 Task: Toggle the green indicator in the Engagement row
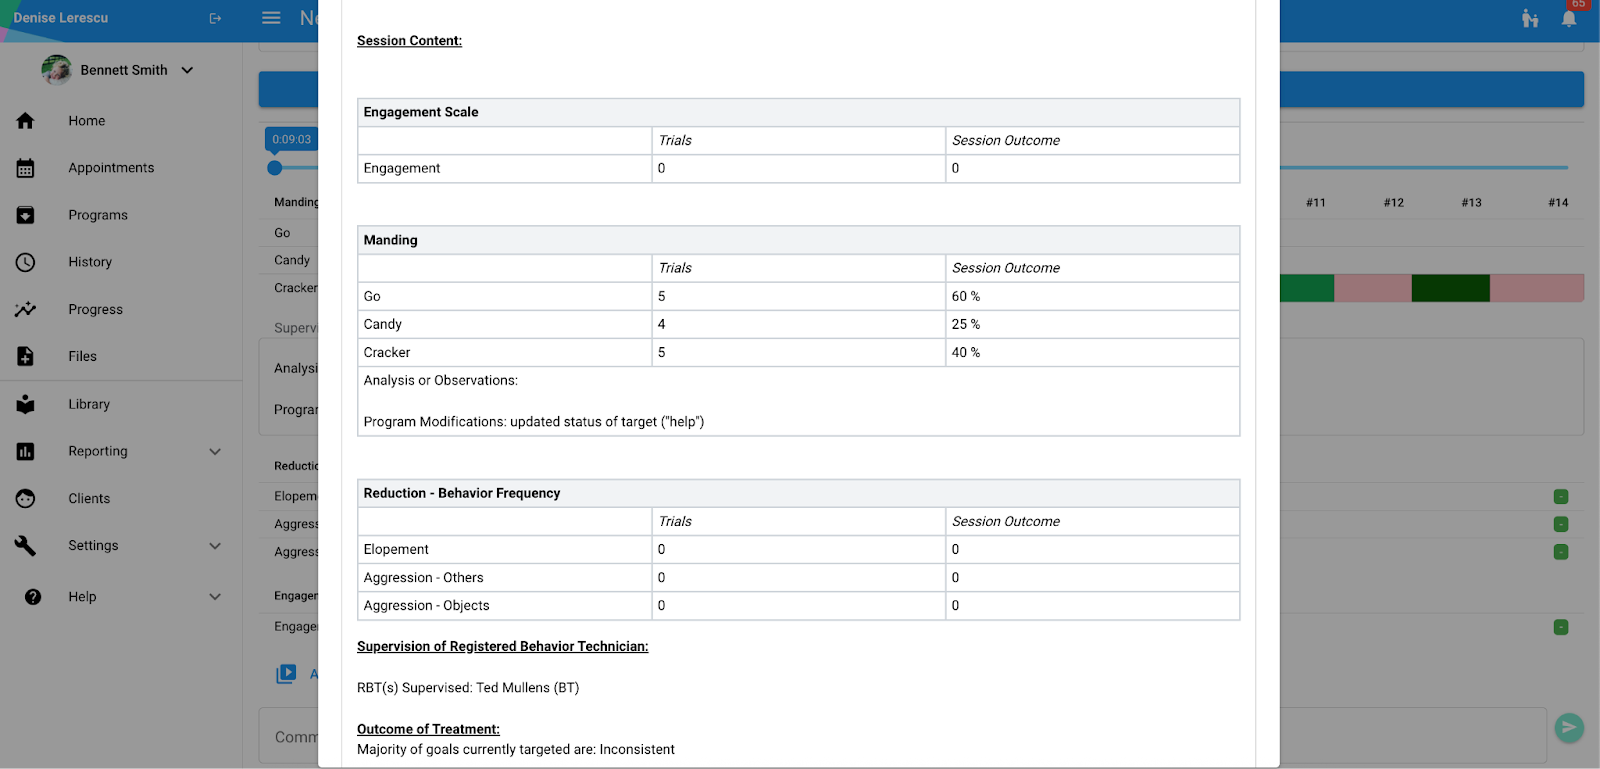(1560, 628)
